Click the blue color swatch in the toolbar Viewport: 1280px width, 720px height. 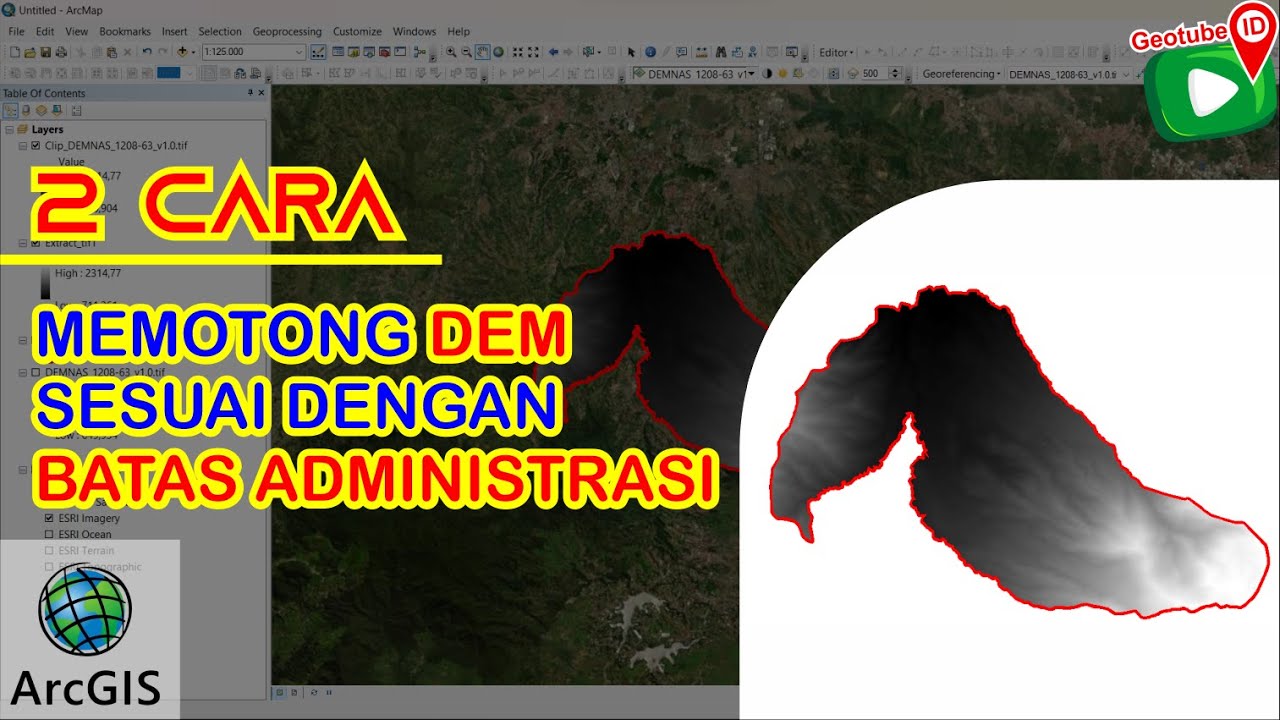[168, 73]
